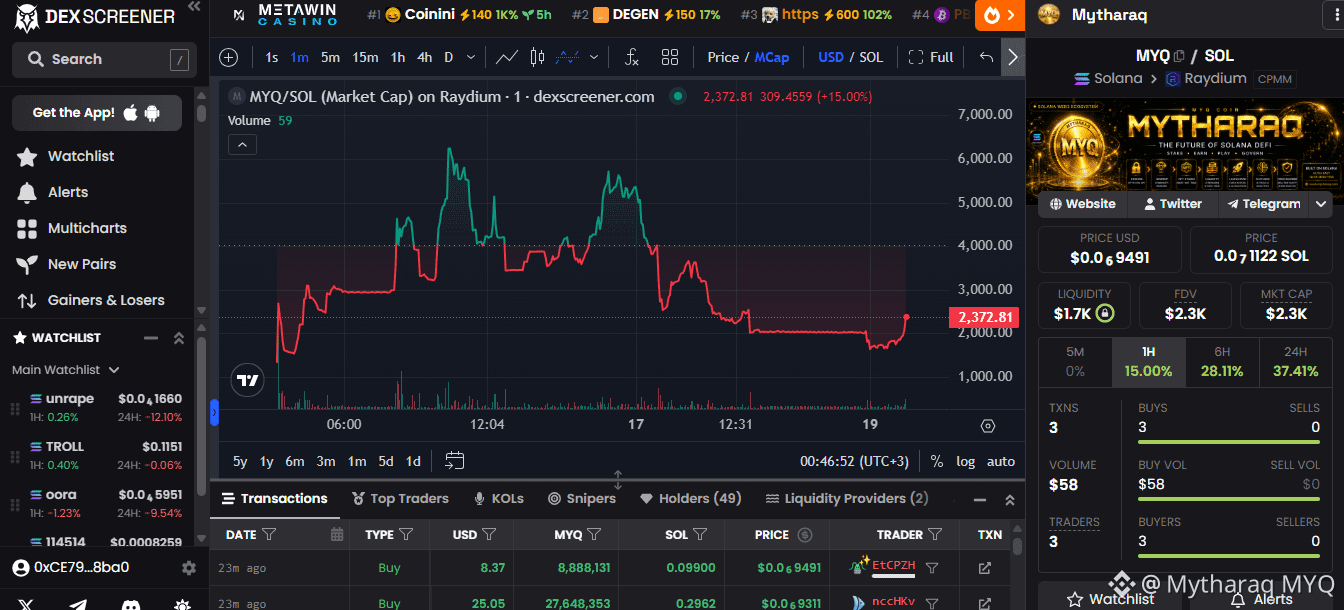
Task: Switch to the KOLs tab
Action: [499, 498]
